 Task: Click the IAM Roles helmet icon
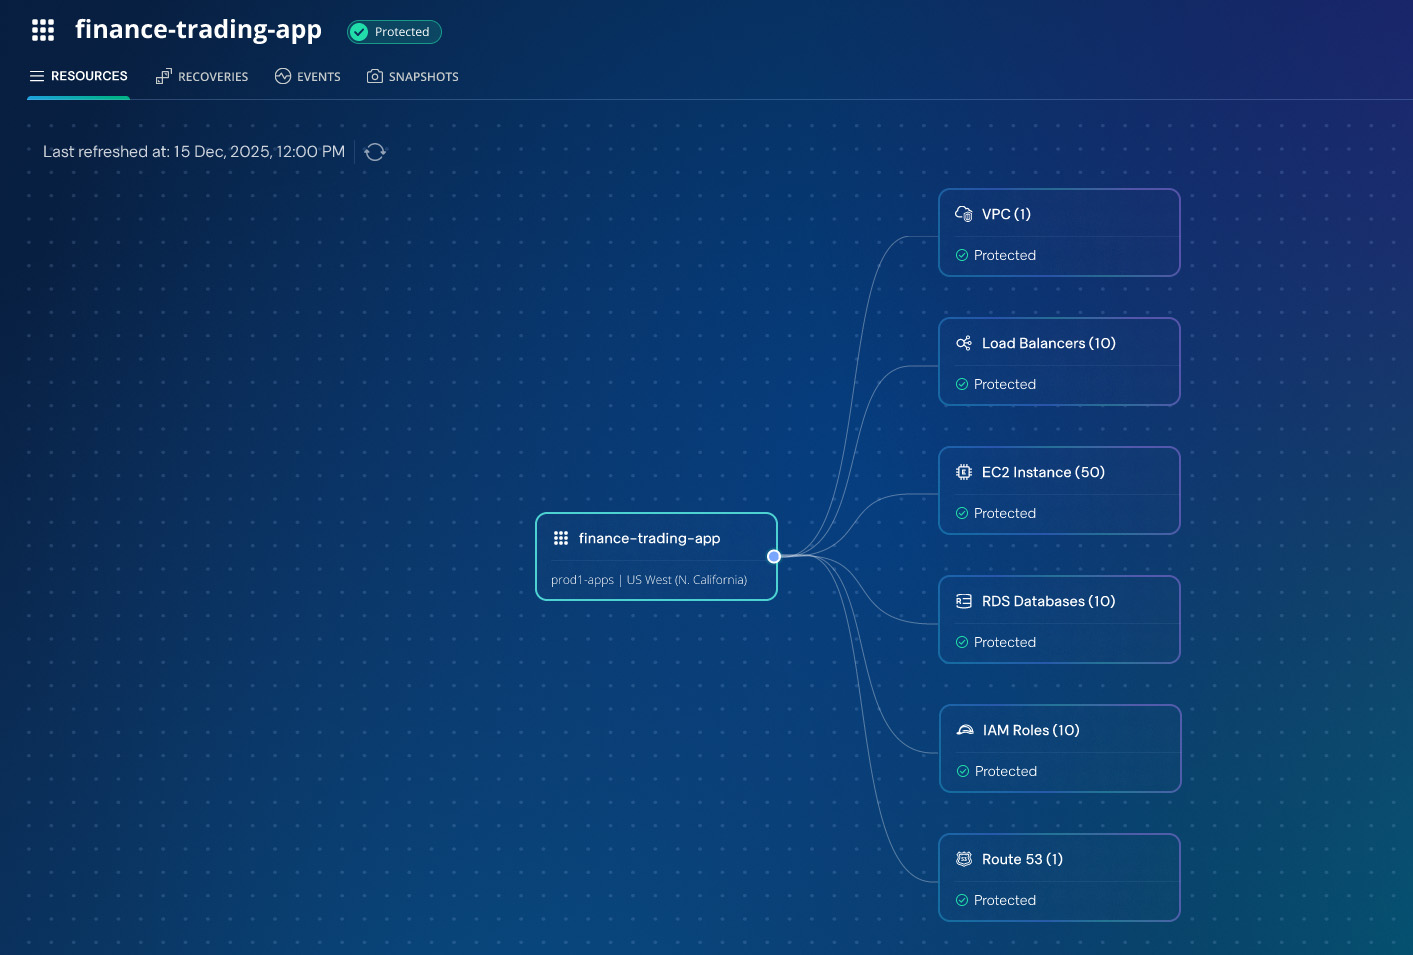[965, 730]
